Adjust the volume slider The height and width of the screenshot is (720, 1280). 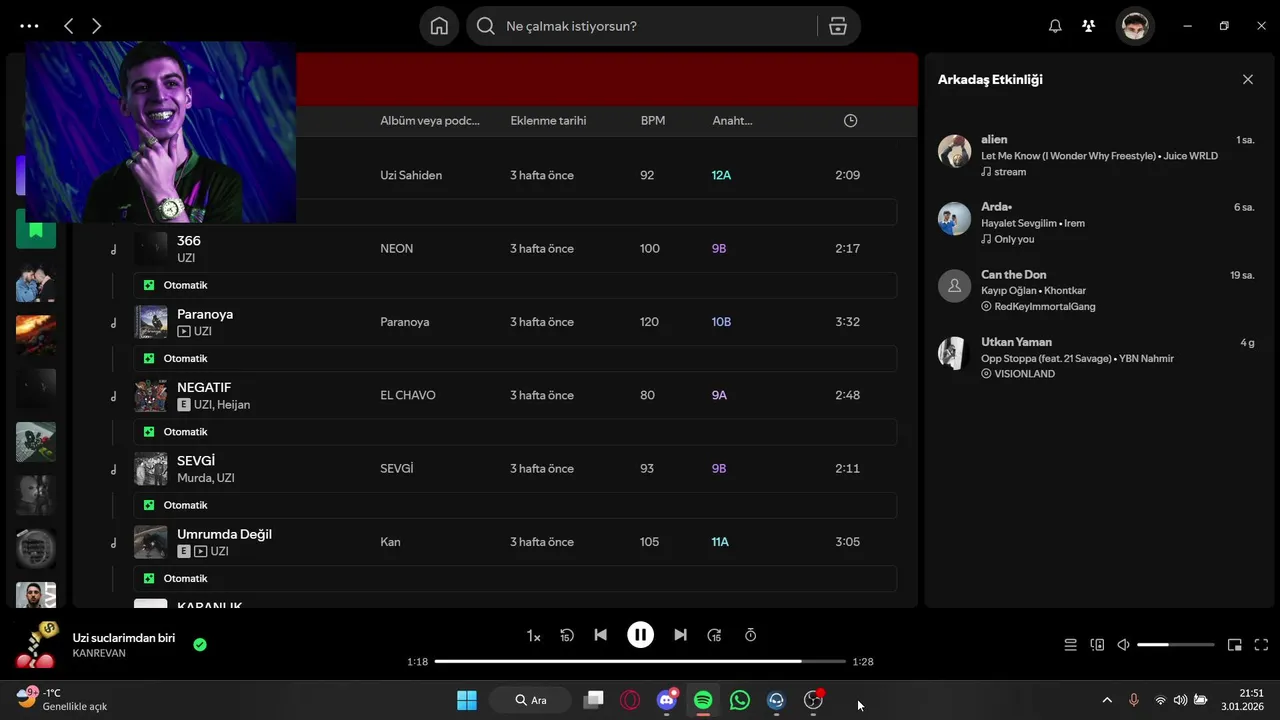point(1176,645)
